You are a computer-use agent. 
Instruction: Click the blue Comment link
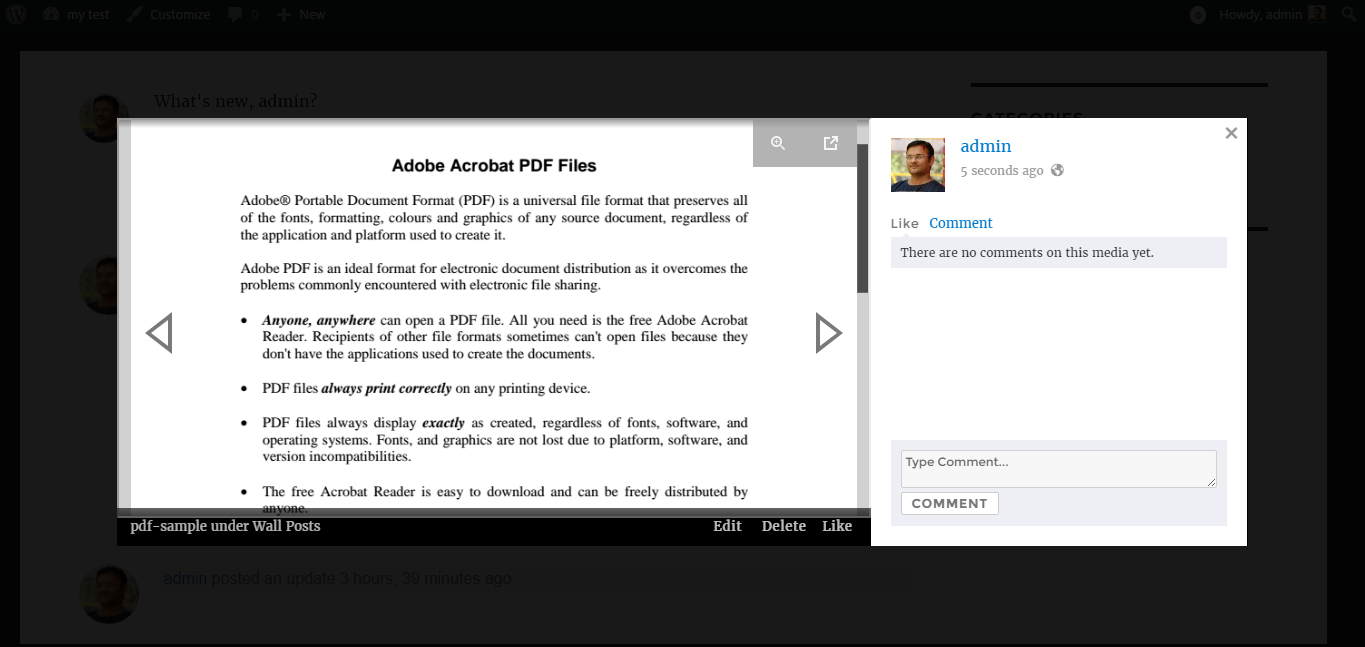pyautogui.click(x=960, y=223)
